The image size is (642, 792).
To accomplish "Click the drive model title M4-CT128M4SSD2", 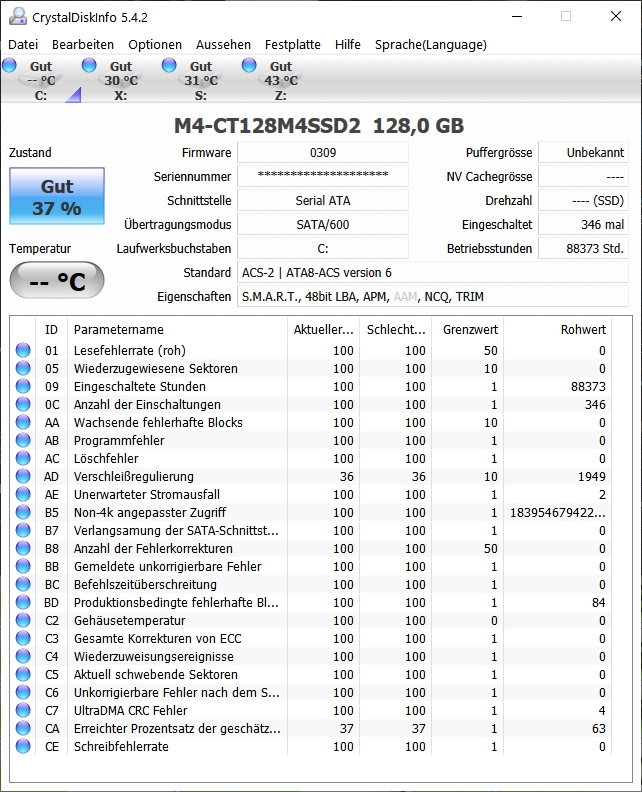I will point(267,126).
